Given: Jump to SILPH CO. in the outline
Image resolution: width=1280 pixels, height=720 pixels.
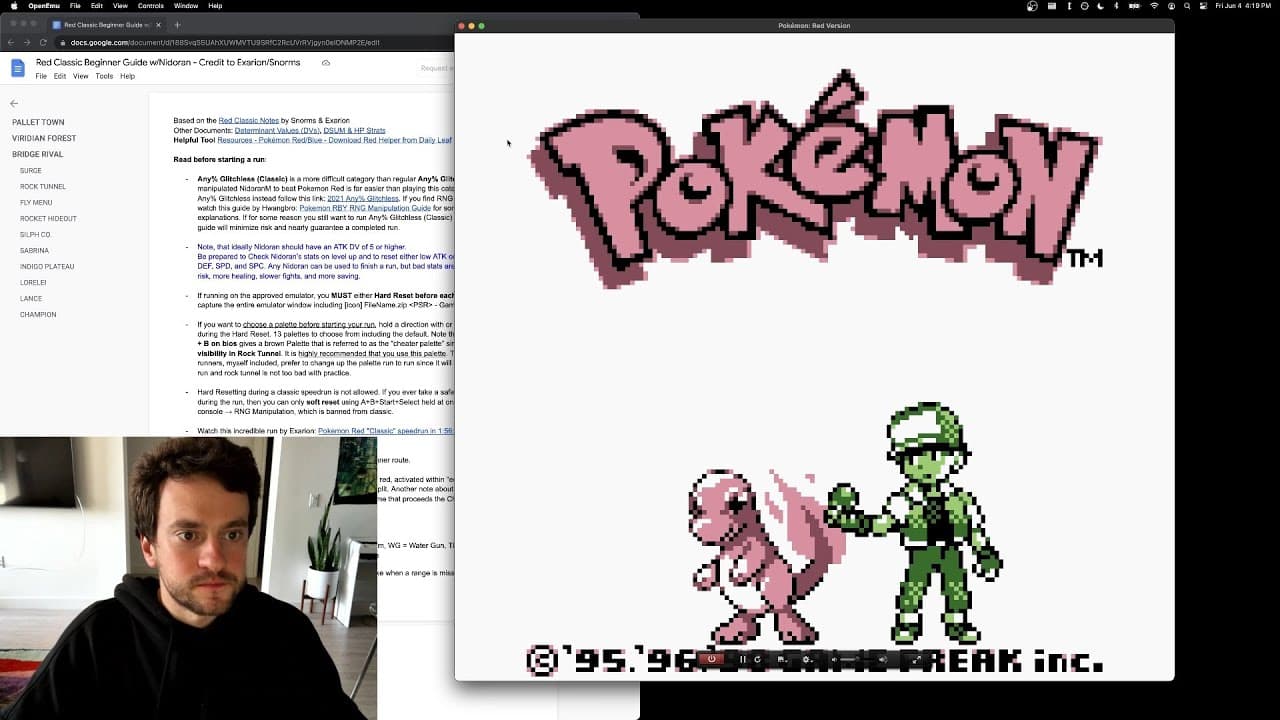Looking at the screenshot, I should (36, 234).
